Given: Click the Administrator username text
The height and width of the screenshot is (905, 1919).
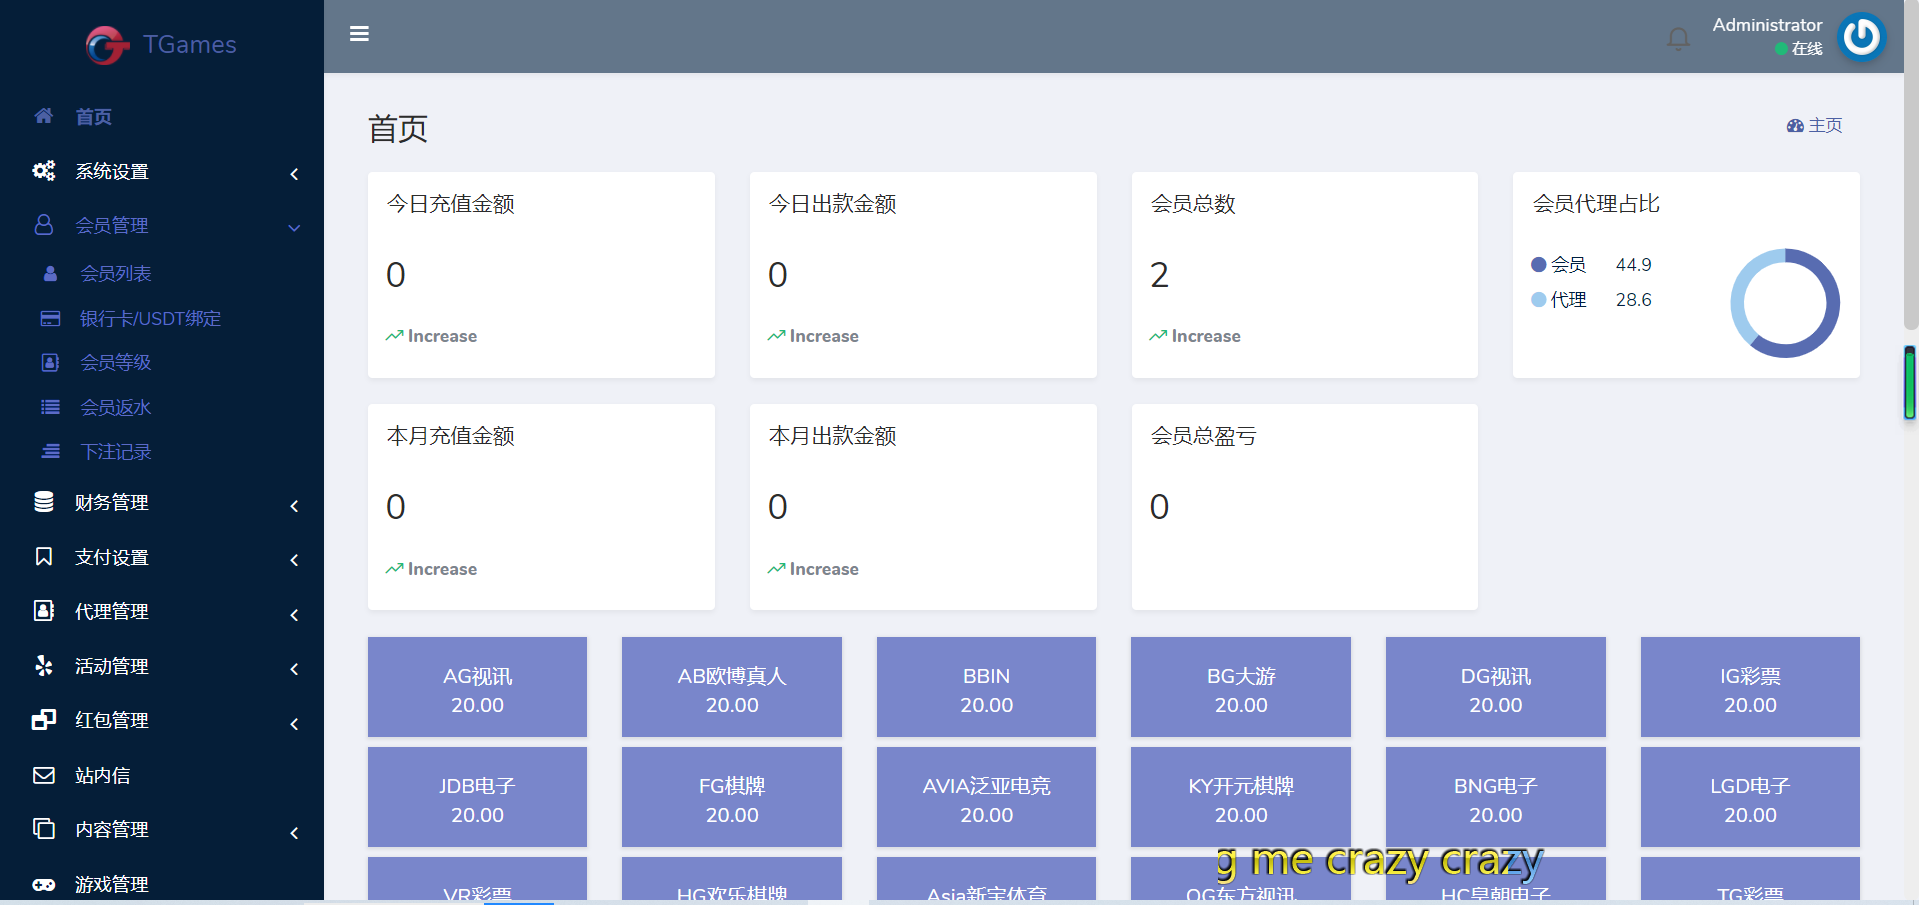Looking at the screenshot, I should click(1767, 25).
